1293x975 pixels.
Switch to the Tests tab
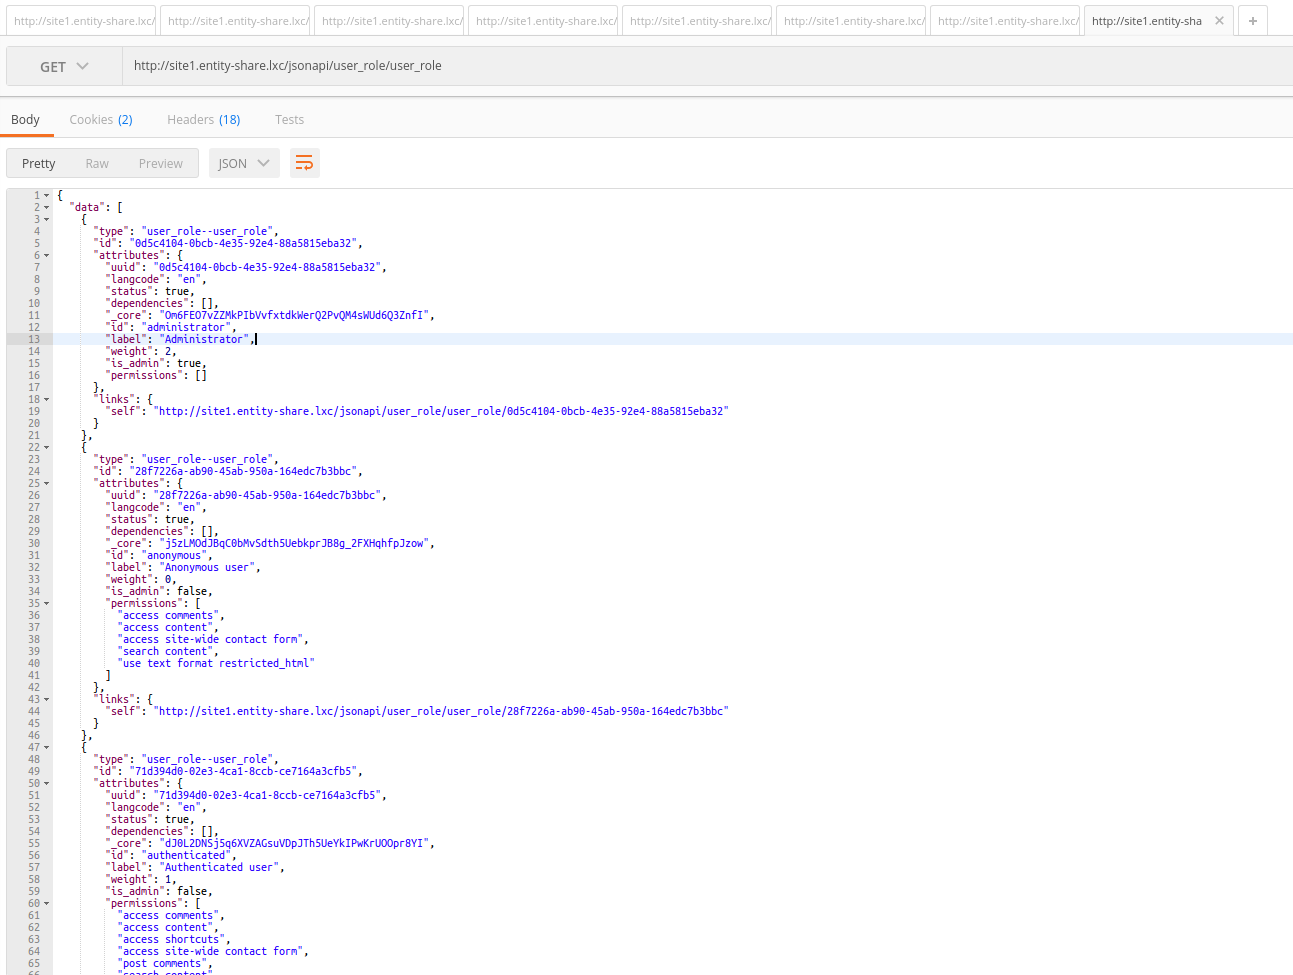(289, 119)
